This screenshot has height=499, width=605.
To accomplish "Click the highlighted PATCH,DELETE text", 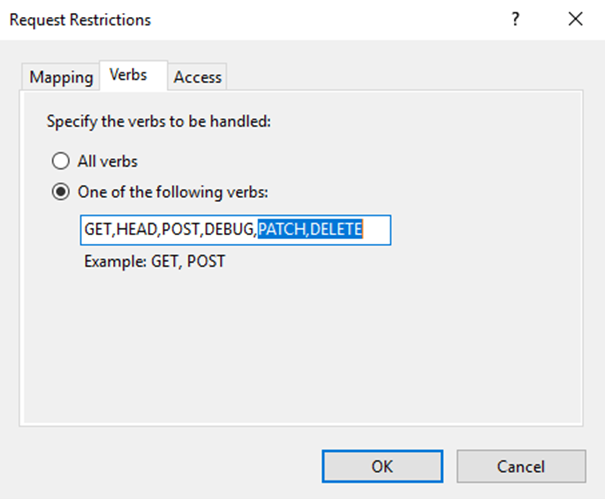I will click(x=309, y=230).
